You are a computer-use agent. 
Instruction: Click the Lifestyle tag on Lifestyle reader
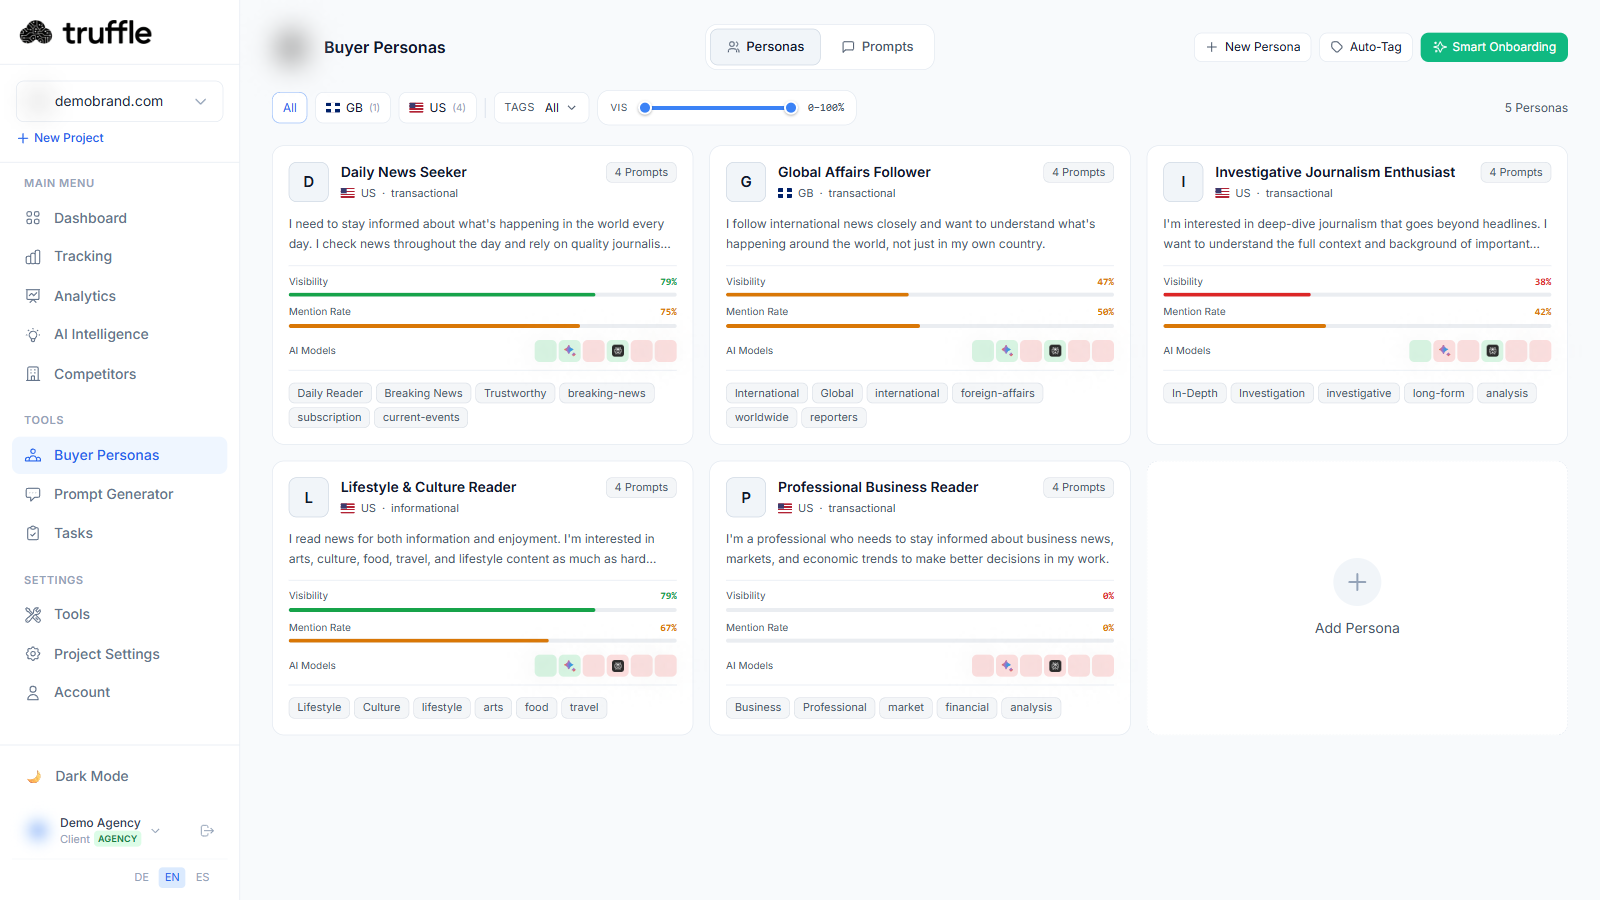(319, 708)
